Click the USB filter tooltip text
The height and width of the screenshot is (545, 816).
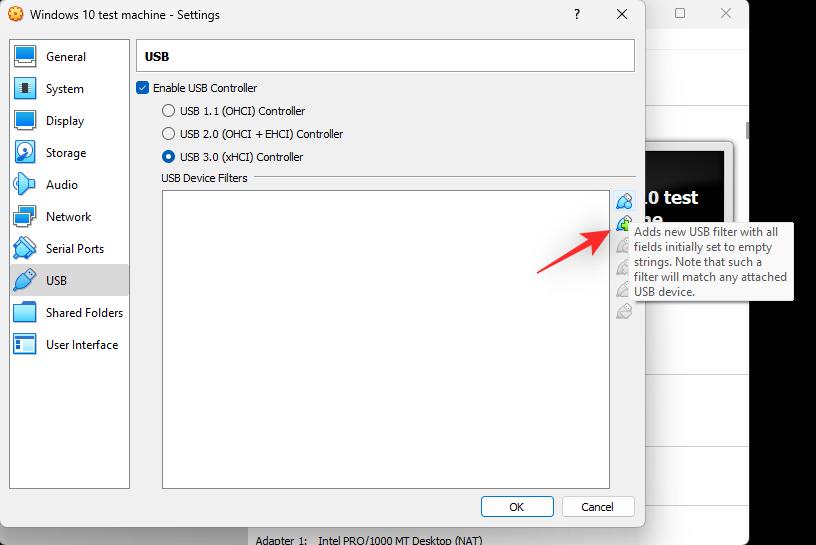click(x=710, y=262)
